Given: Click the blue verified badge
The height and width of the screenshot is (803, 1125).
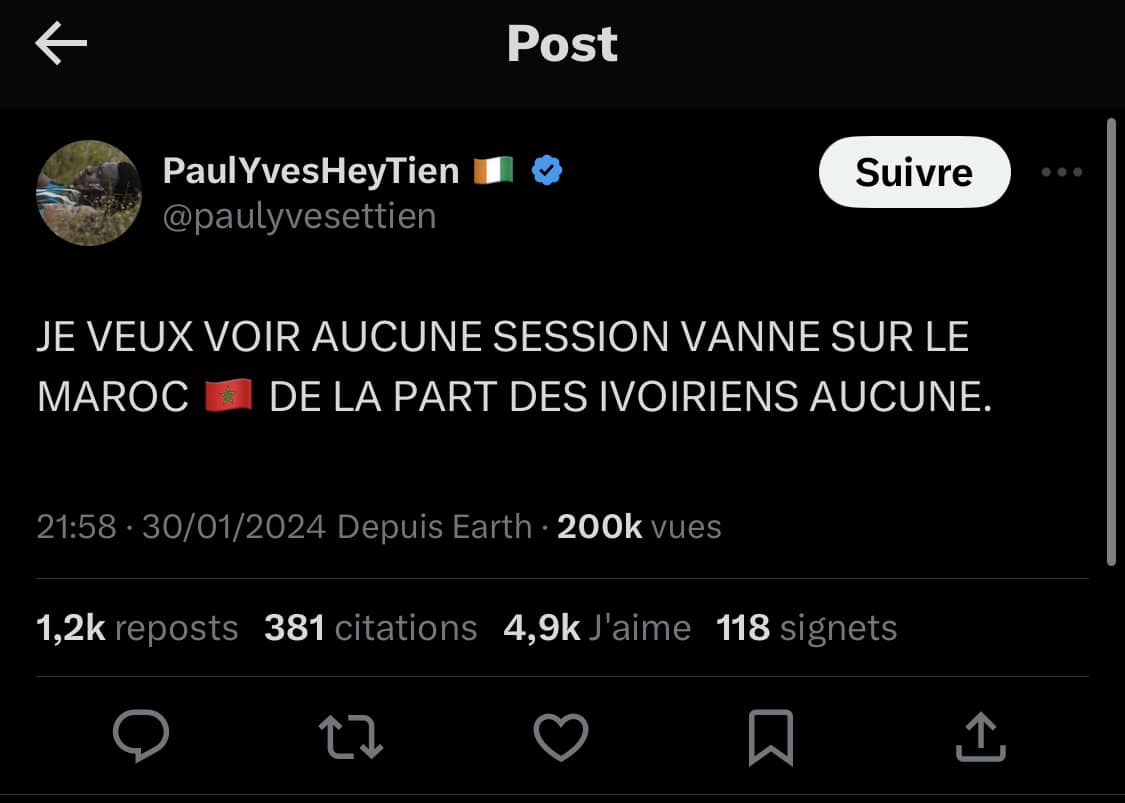Looking at the screenshot, I should (x=547, y=170).
